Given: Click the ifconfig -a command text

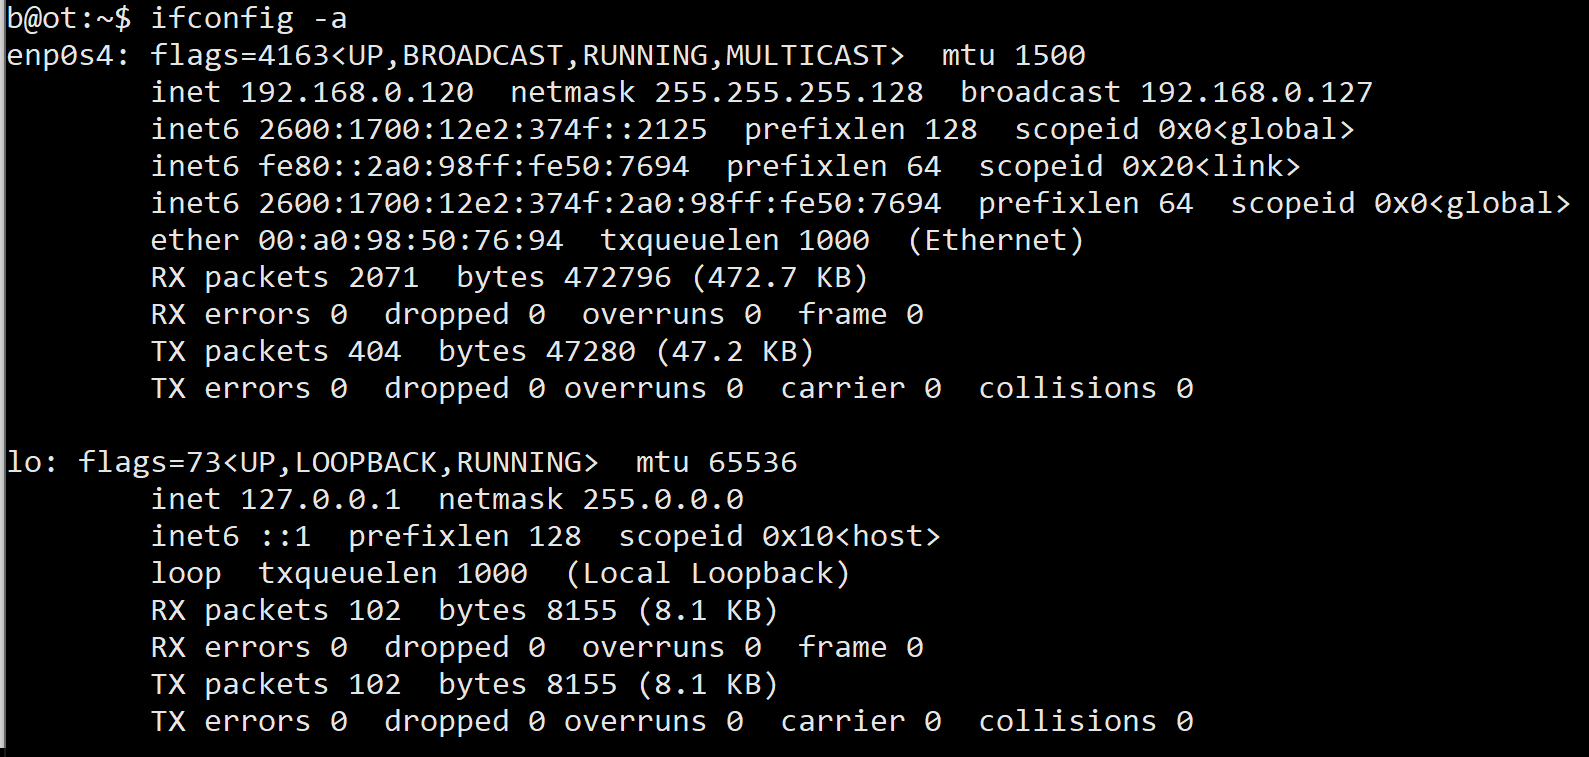Looking at the screenshot, I should click(x=248, y=18).
